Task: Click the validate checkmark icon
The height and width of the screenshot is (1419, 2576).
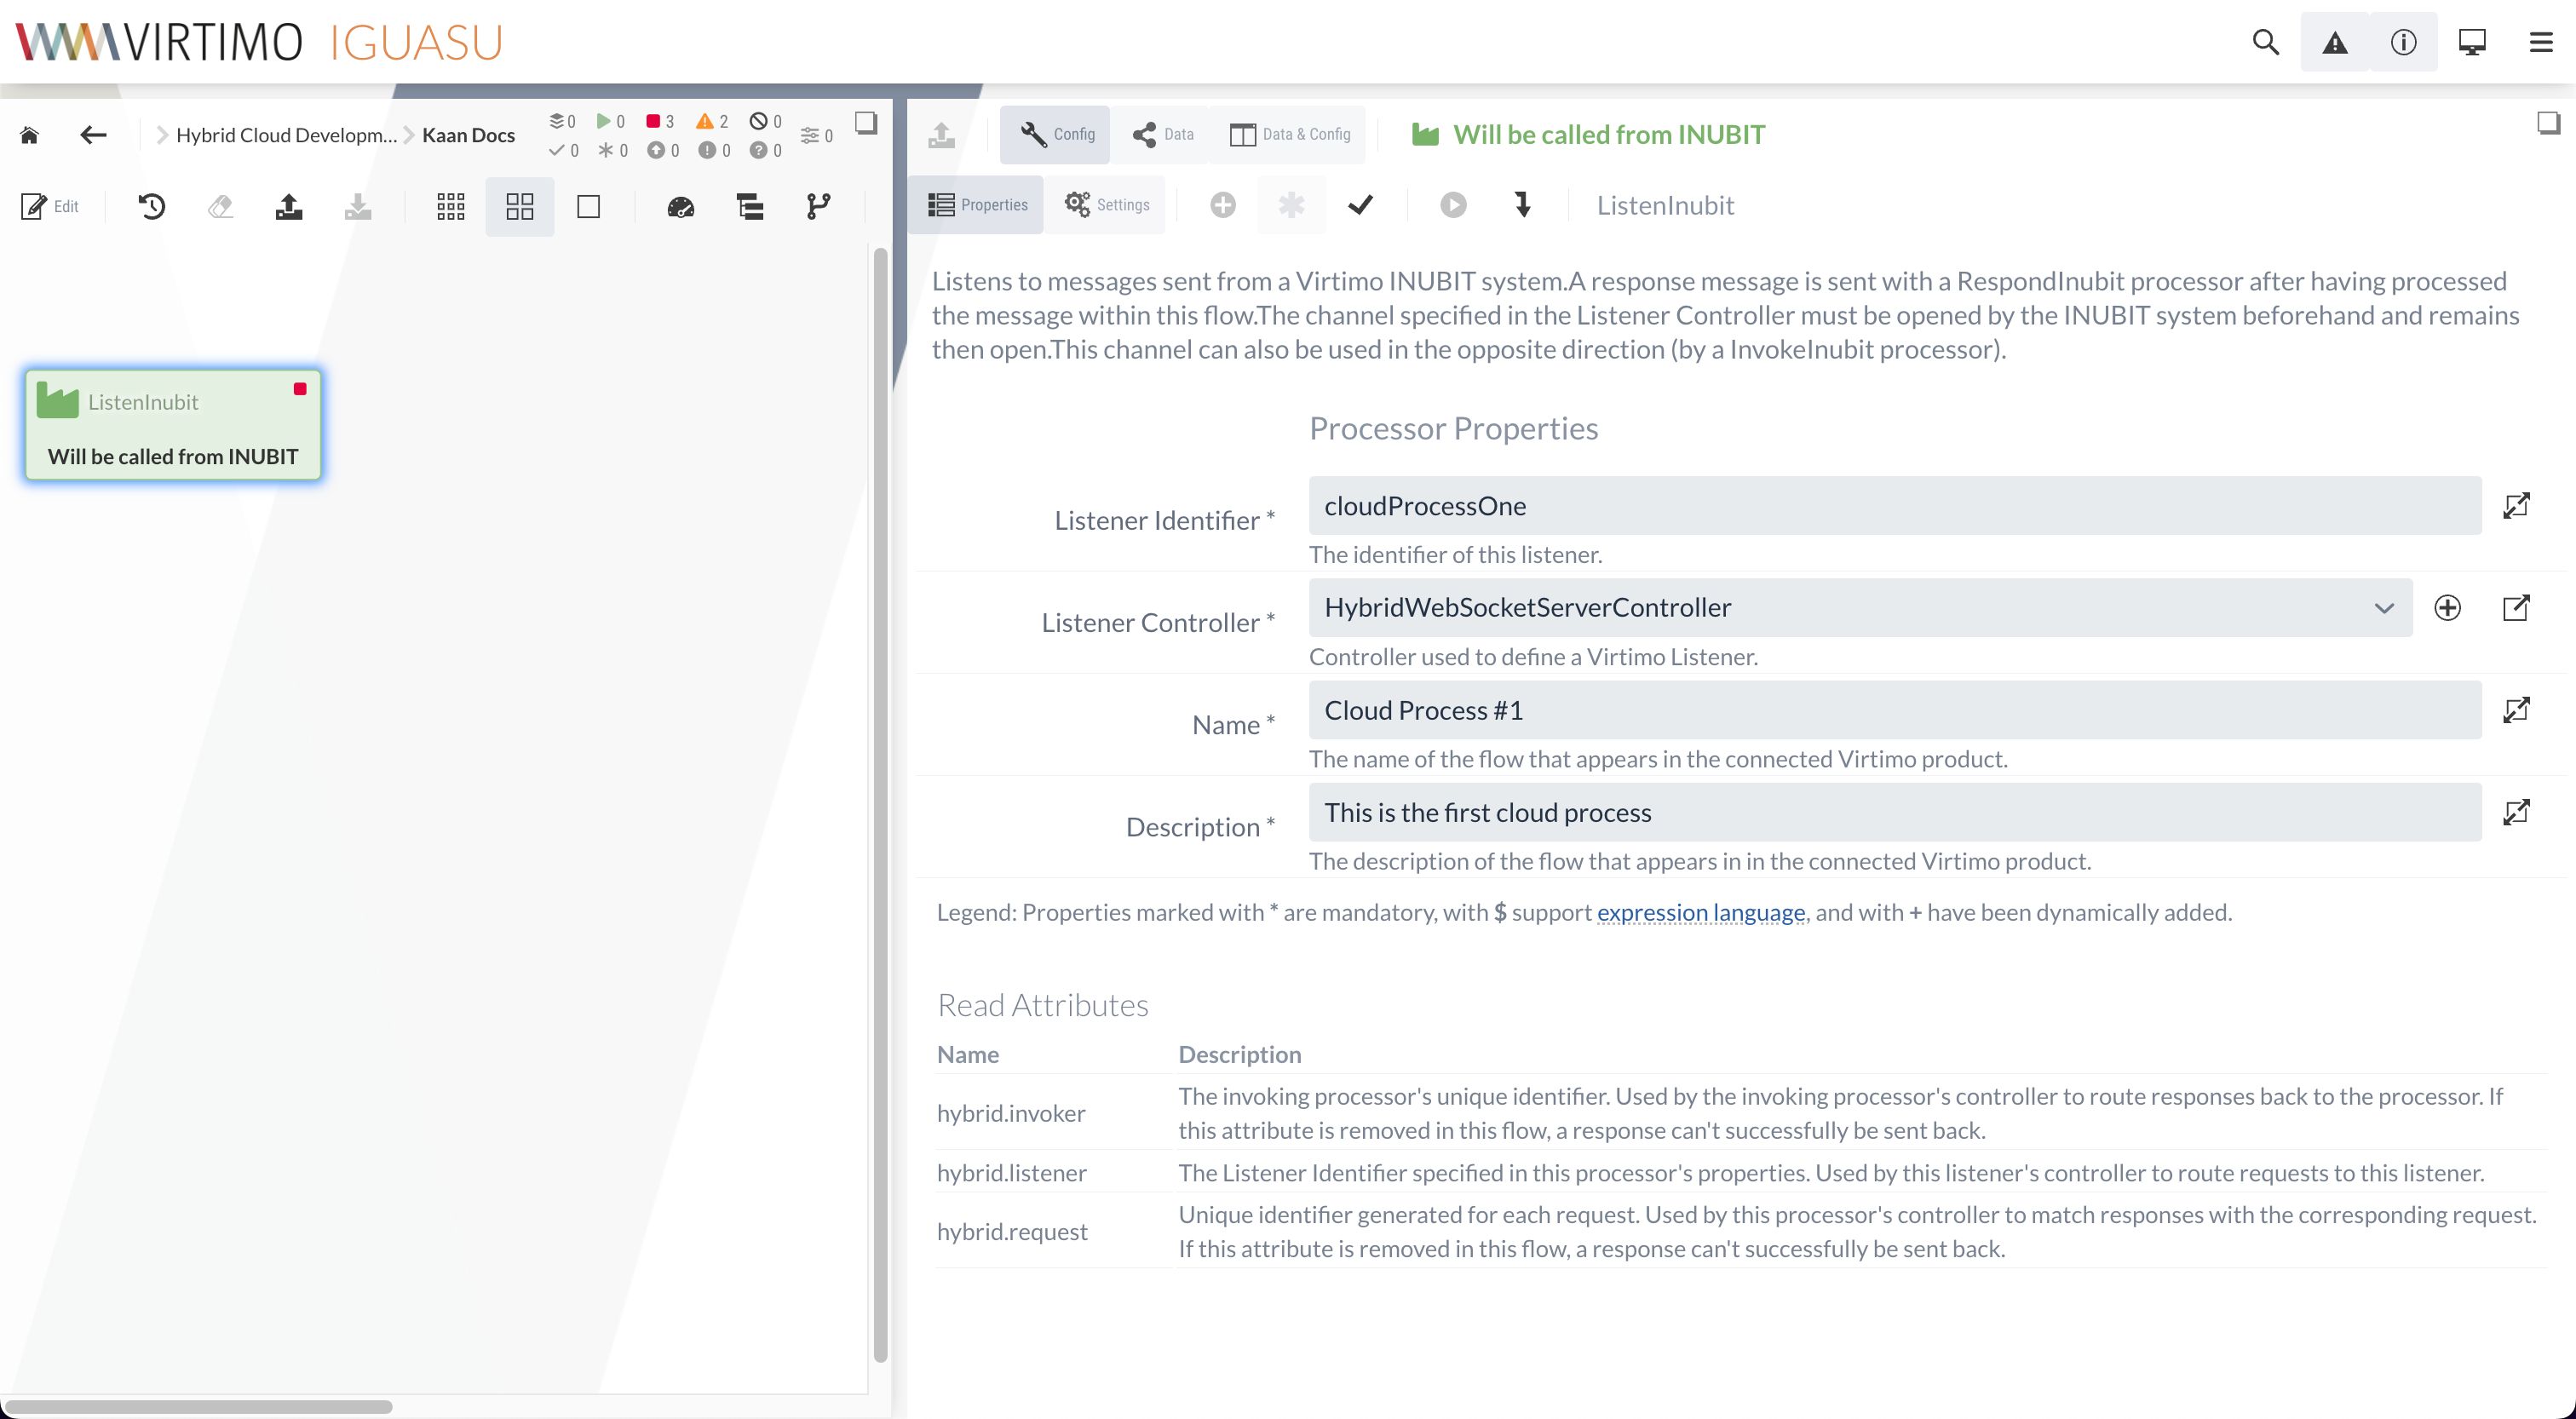Action: click(1360, 205)
